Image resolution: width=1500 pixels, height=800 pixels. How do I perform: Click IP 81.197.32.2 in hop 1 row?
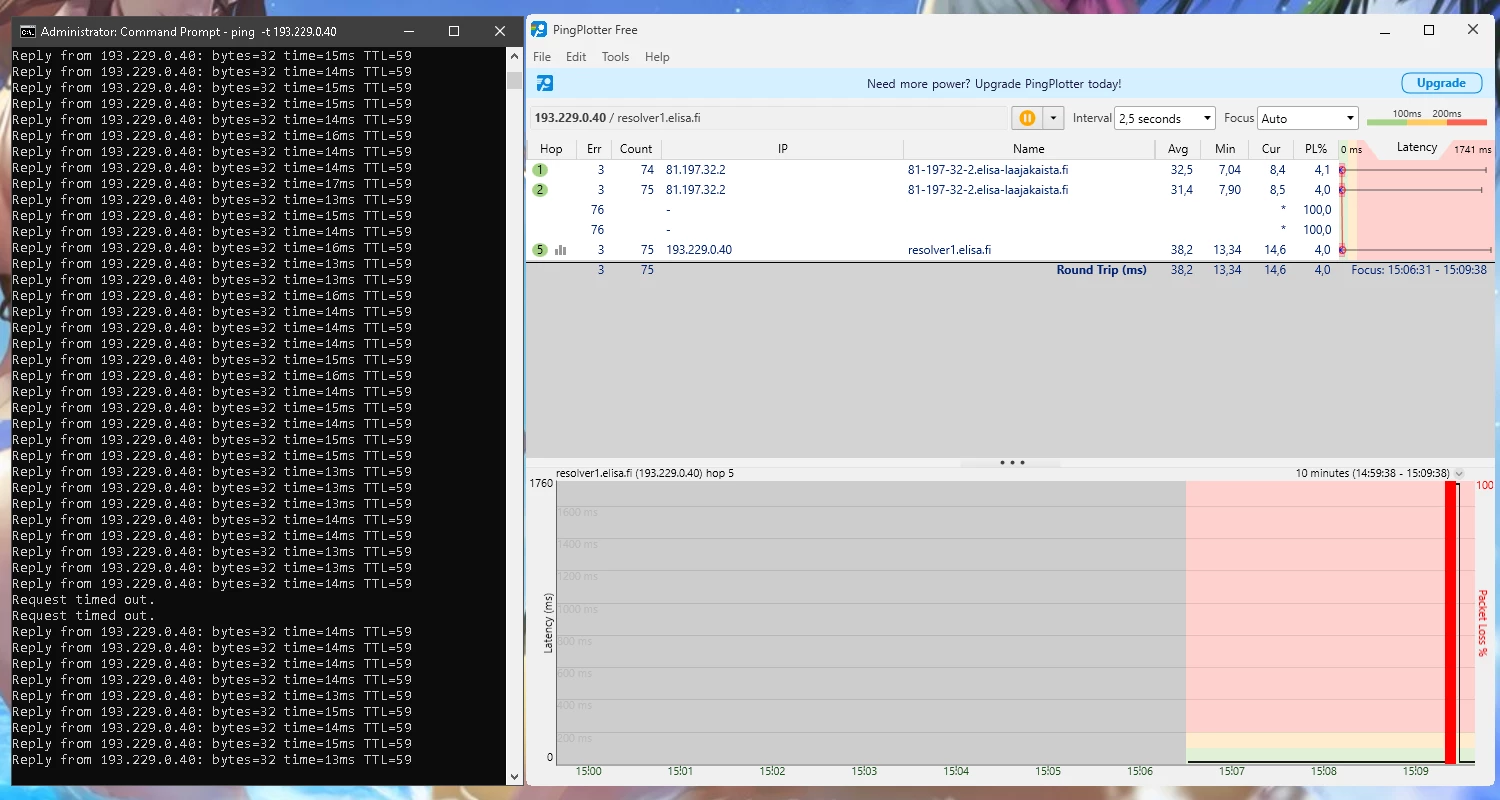(696, 170)
